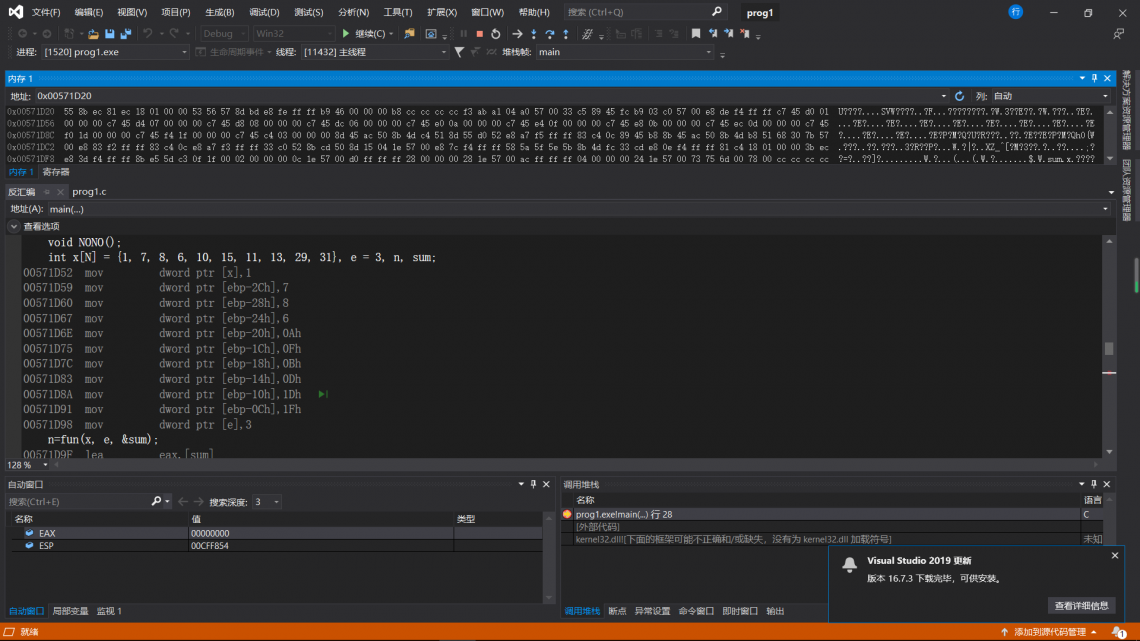Switch to the 局部变量 tab
1140x641 pixels.
point(71,611)
